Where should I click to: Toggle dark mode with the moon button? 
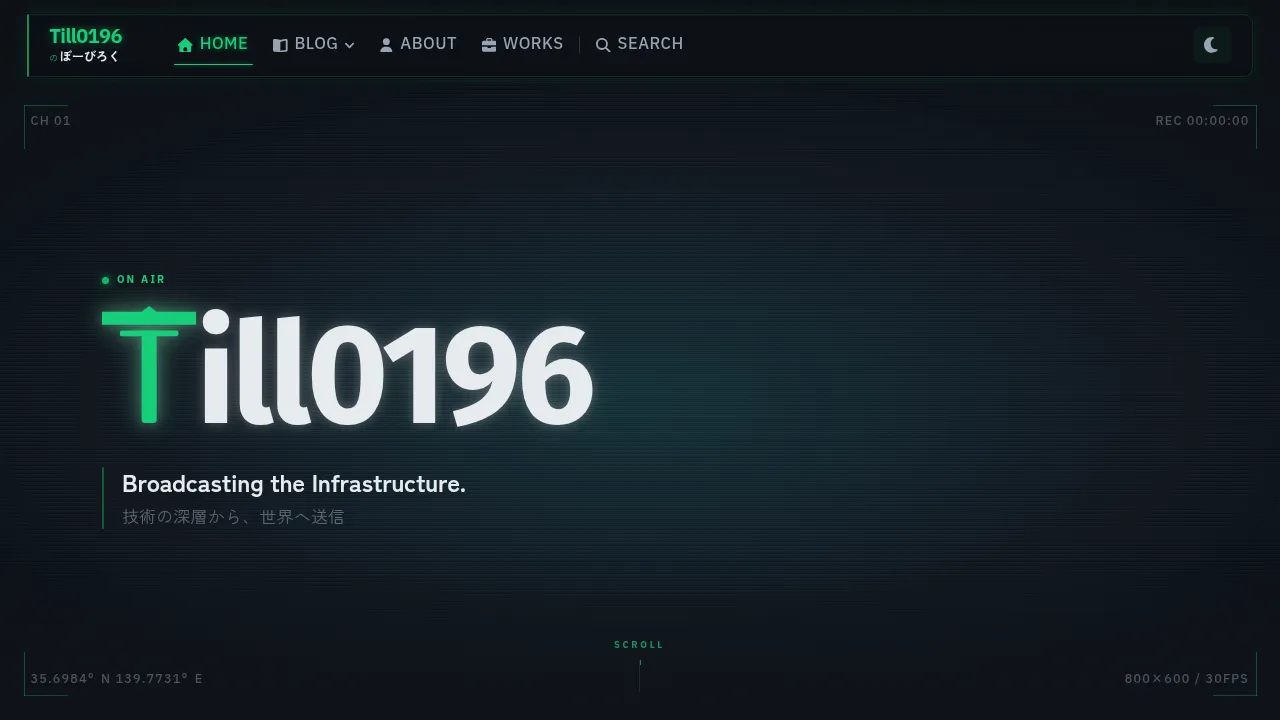(1211, 45)
